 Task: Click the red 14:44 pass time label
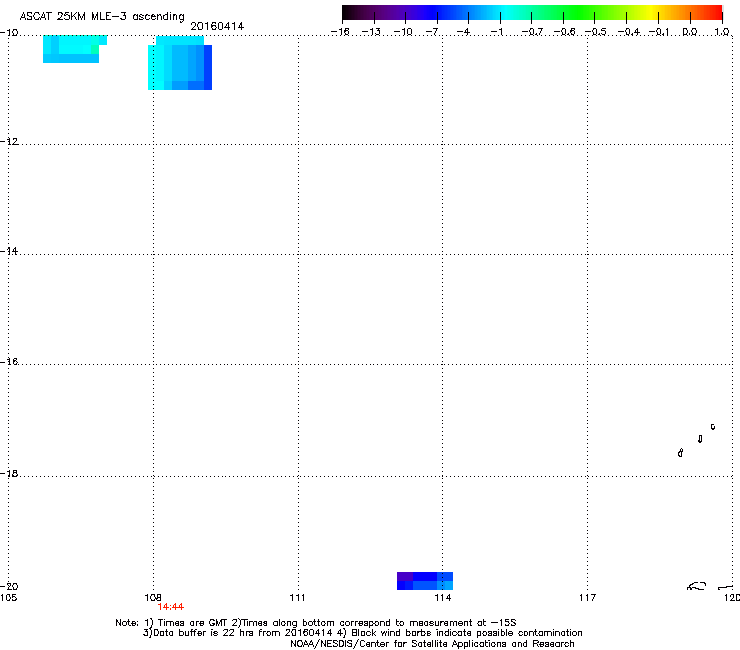(x=170, y=607)
